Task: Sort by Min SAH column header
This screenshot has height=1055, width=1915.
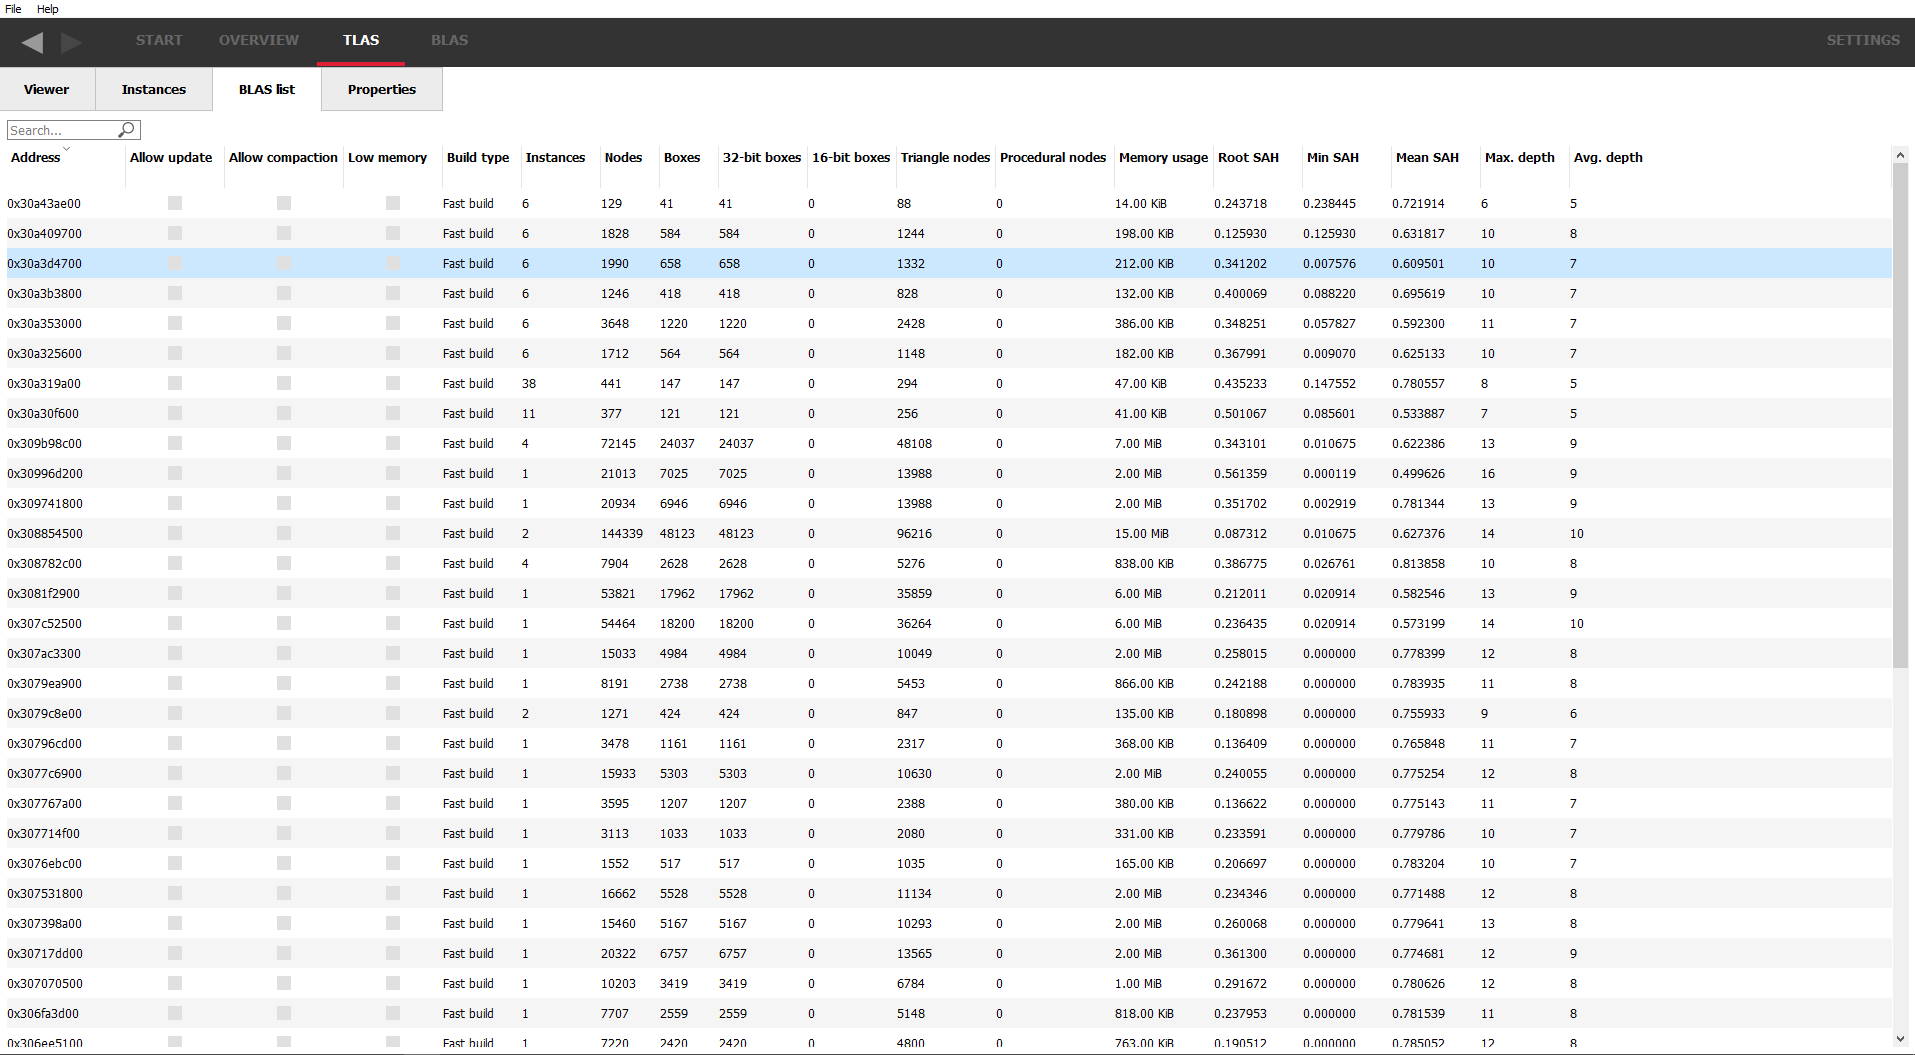Action: click(1333, 157)
